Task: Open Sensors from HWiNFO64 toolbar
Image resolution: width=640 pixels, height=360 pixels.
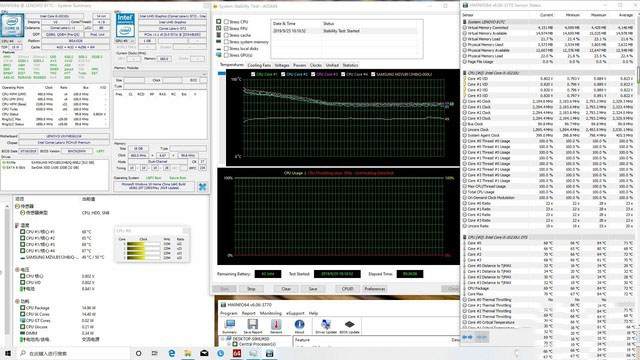Action: coord(276,325)
